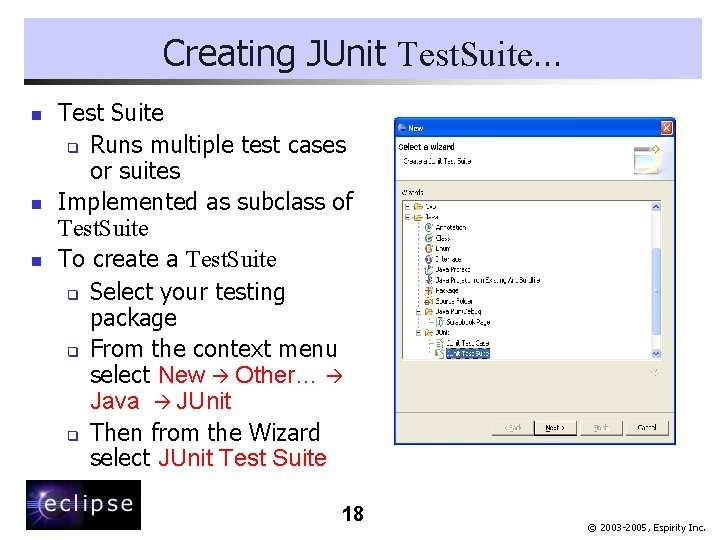
Task: Collapse the Java Run/Debug node
Action: coord(418,312)
